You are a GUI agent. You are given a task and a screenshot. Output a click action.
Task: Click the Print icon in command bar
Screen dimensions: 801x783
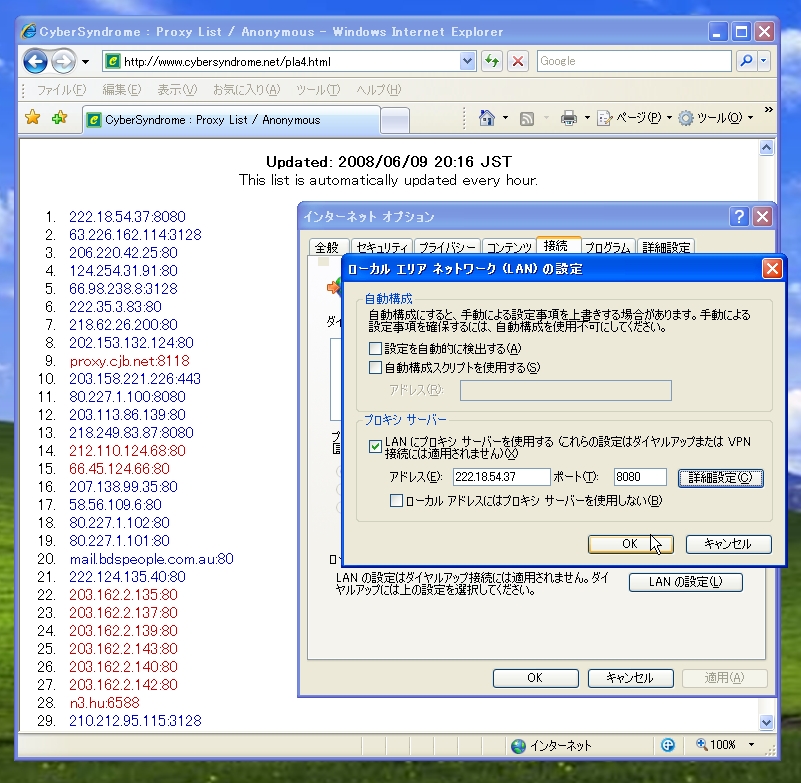569,118
